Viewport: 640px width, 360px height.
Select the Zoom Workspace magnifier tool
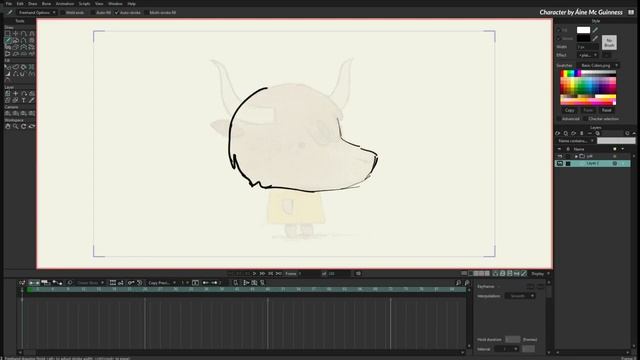[16, 127]
